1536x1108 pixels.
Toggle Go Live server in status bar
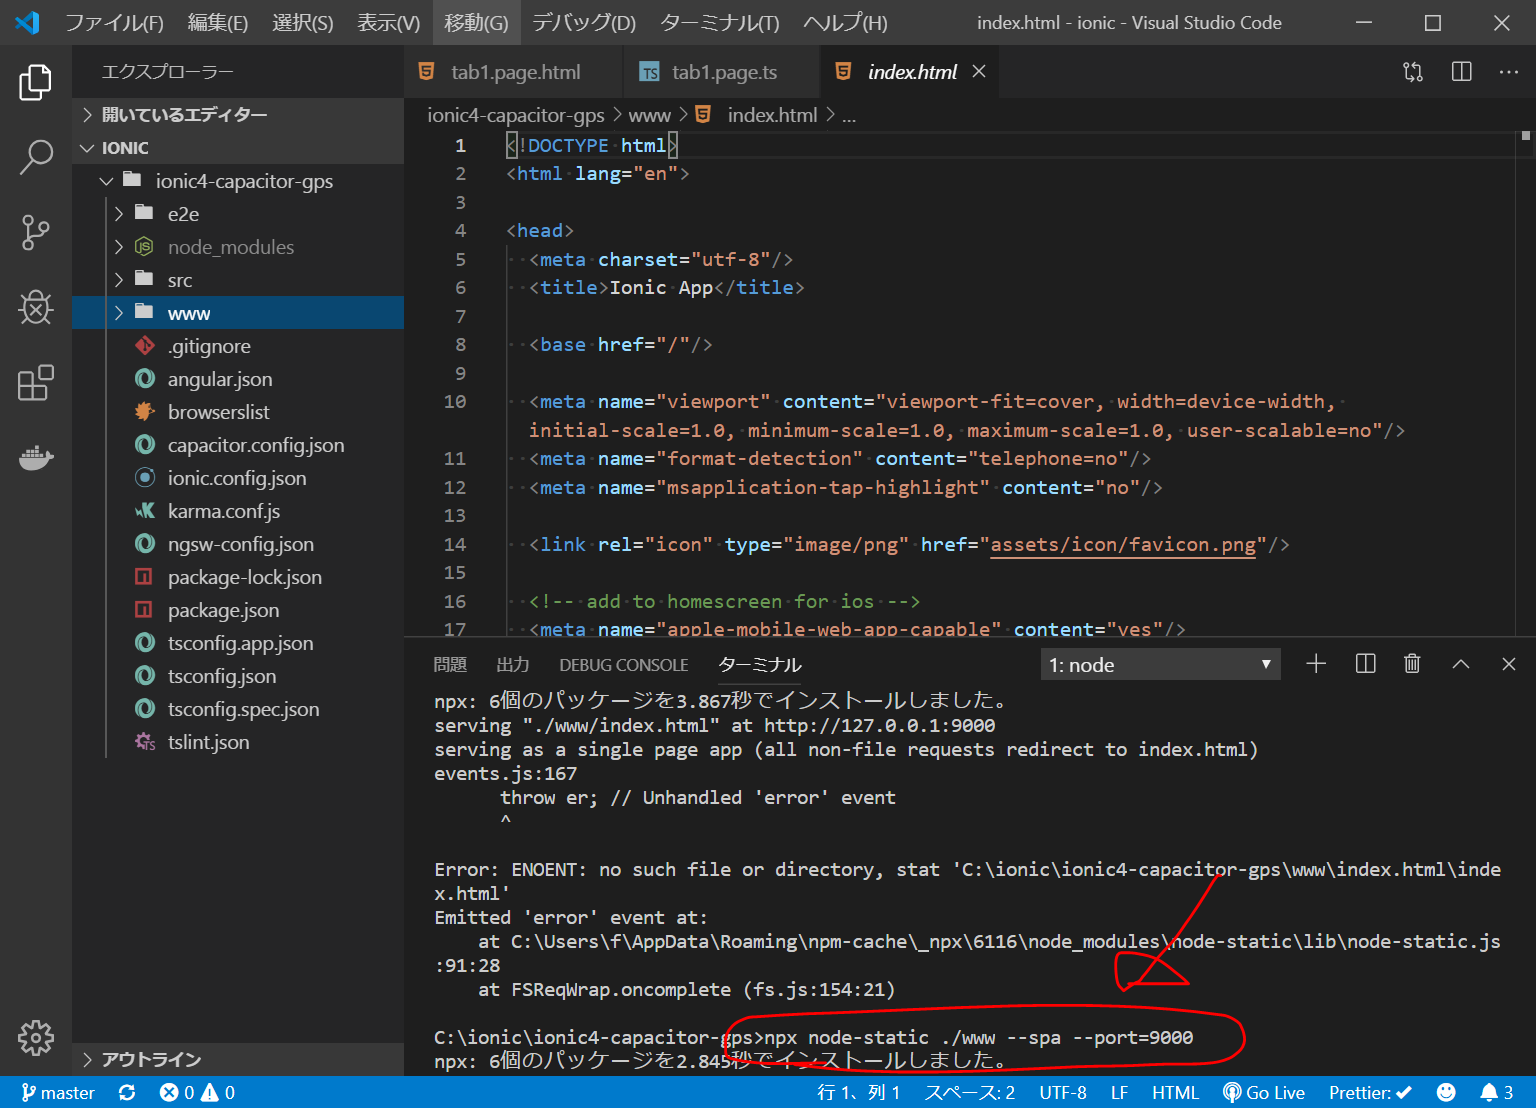(1264, 1093)
